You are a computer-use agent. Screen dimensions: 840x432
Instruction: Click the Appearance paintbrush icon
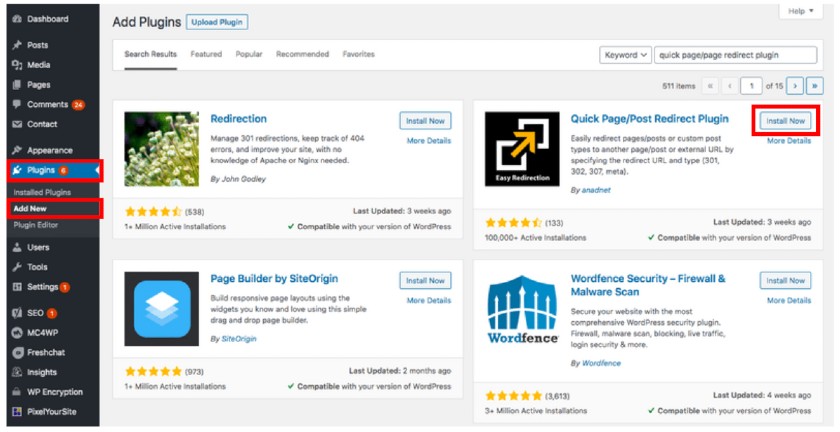click(17, 150)
